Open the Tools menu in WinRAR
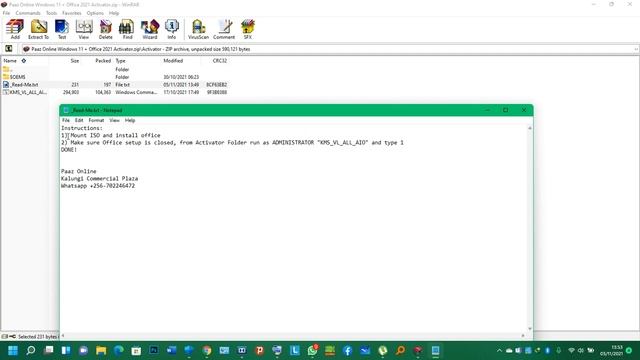This screenshot has width=640, height=360. (51, 13)
